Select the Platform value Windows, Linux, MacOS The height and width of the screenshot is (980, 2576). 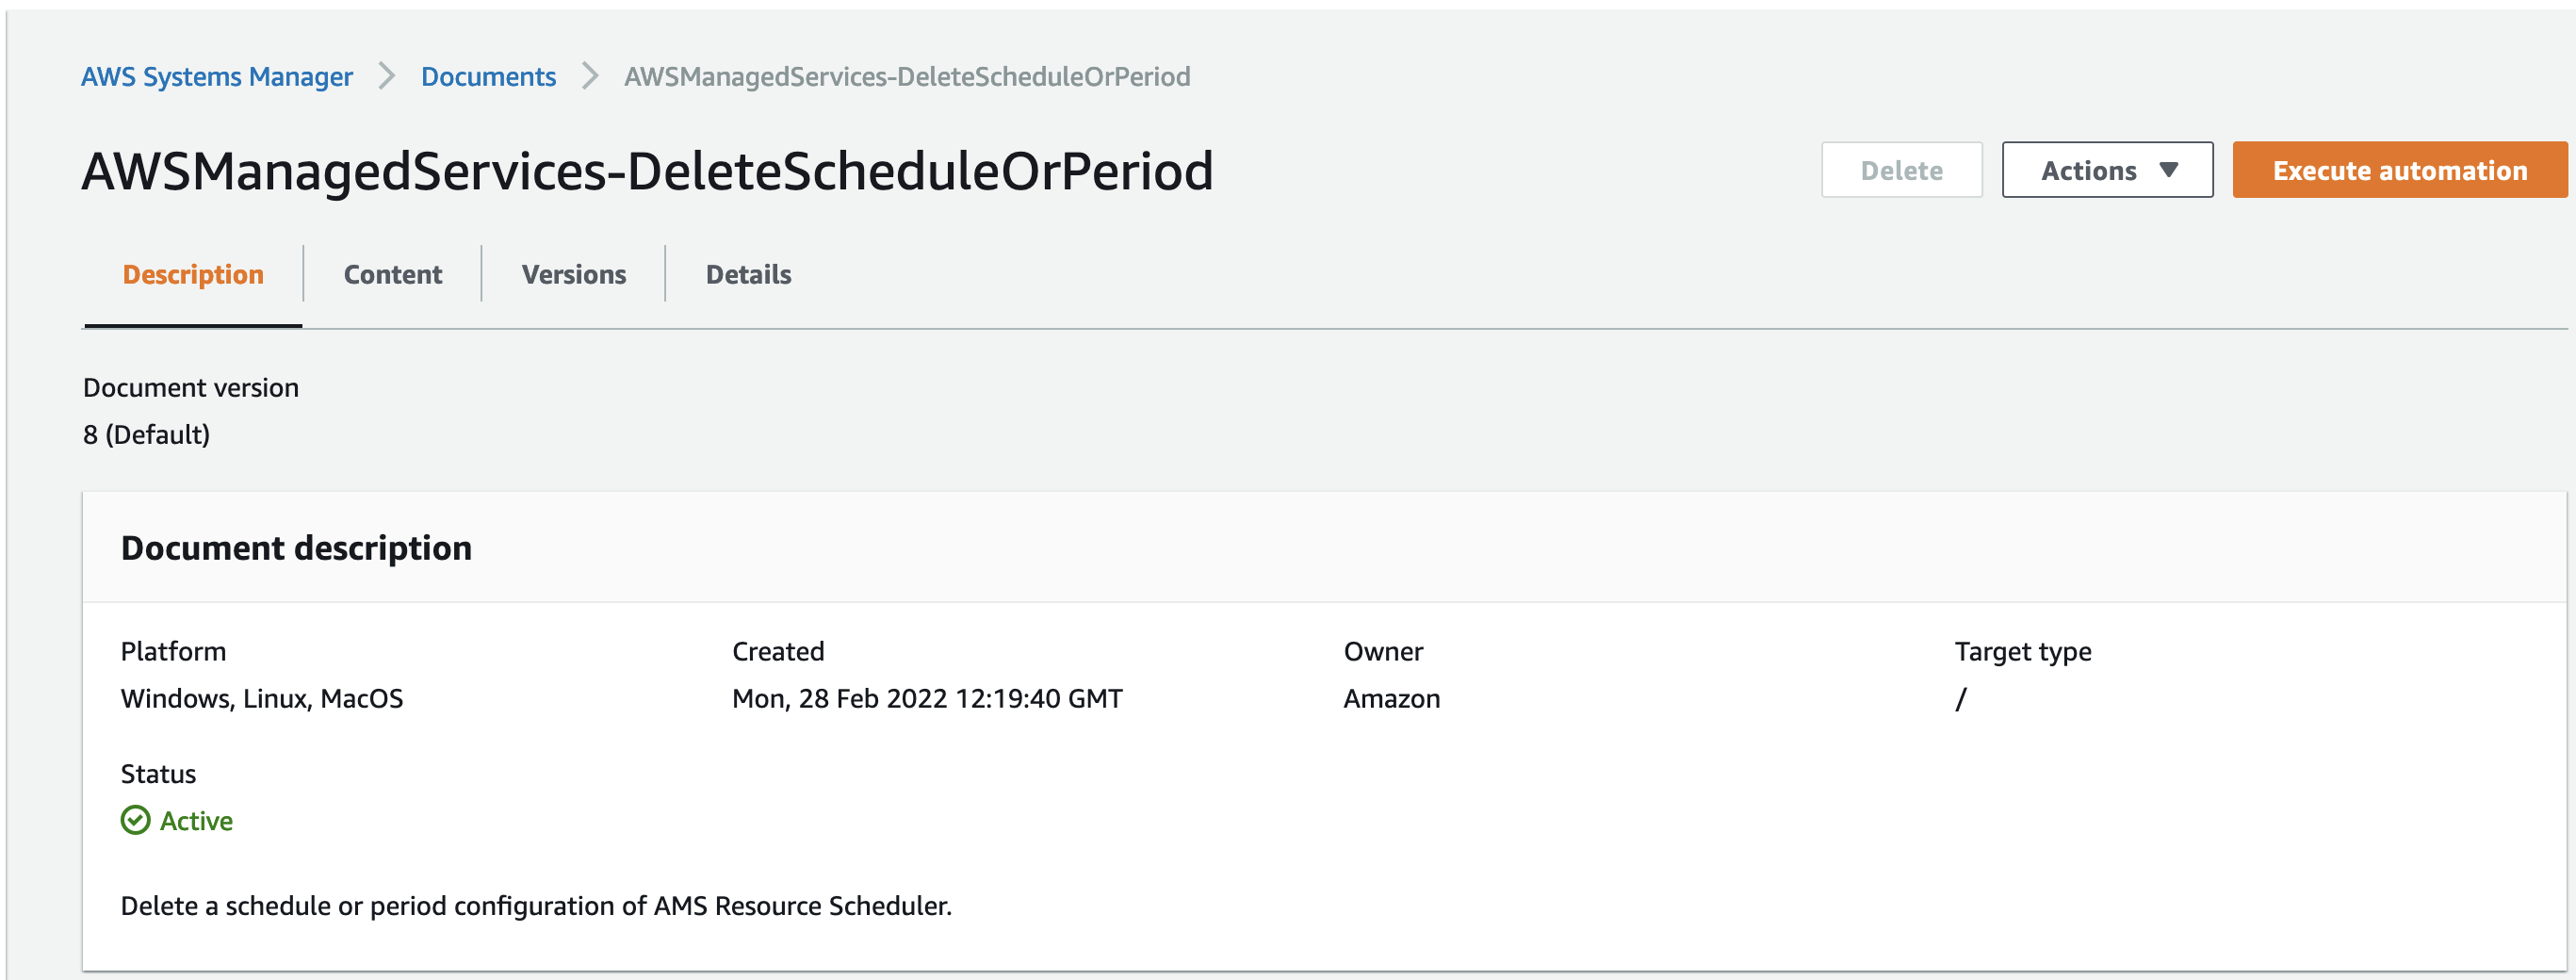[261, 698]
